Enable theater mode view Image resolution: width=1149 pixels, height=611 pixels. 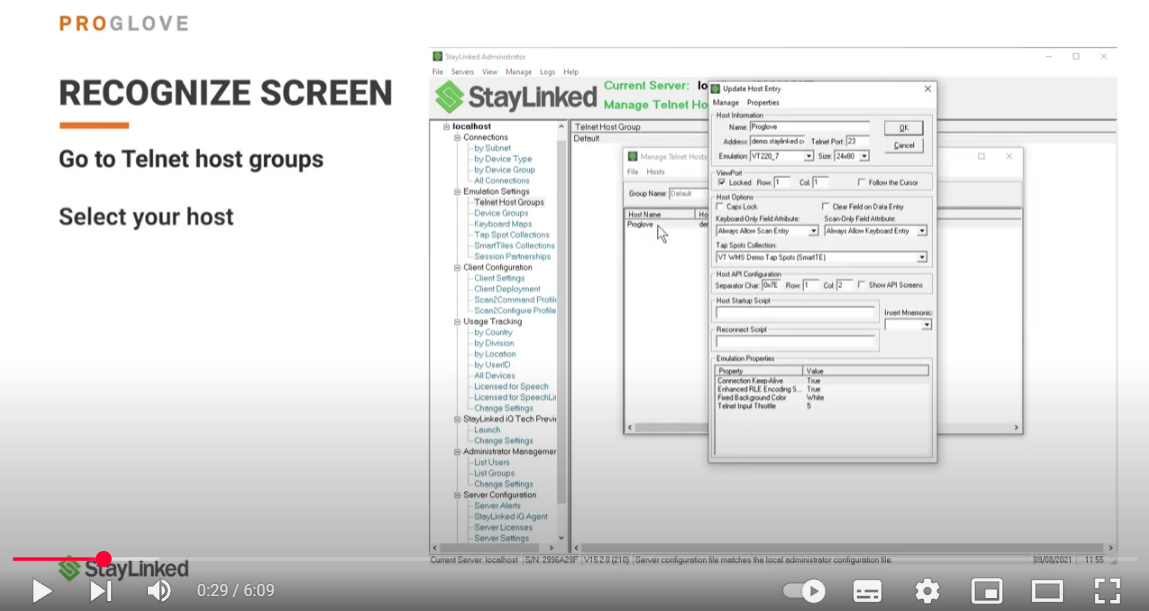(x=1047, y=591)
